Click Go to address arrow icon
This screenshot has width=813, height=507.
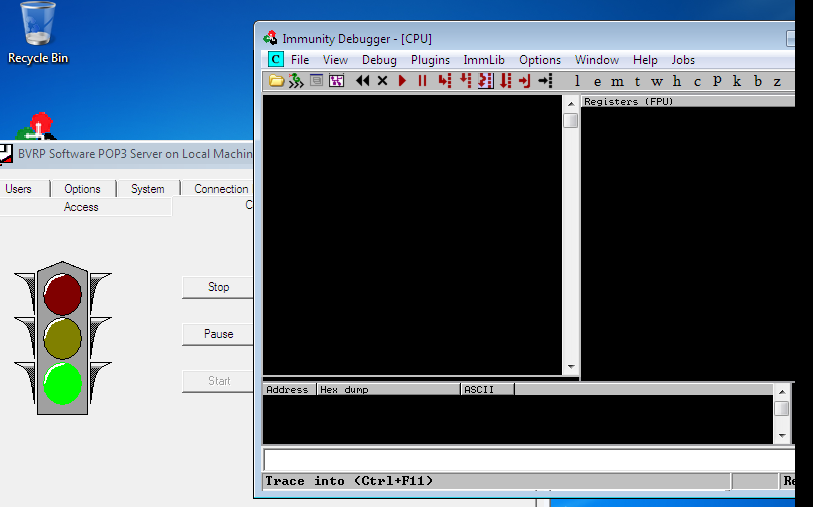pyautogui.click(x=545, y=81)
